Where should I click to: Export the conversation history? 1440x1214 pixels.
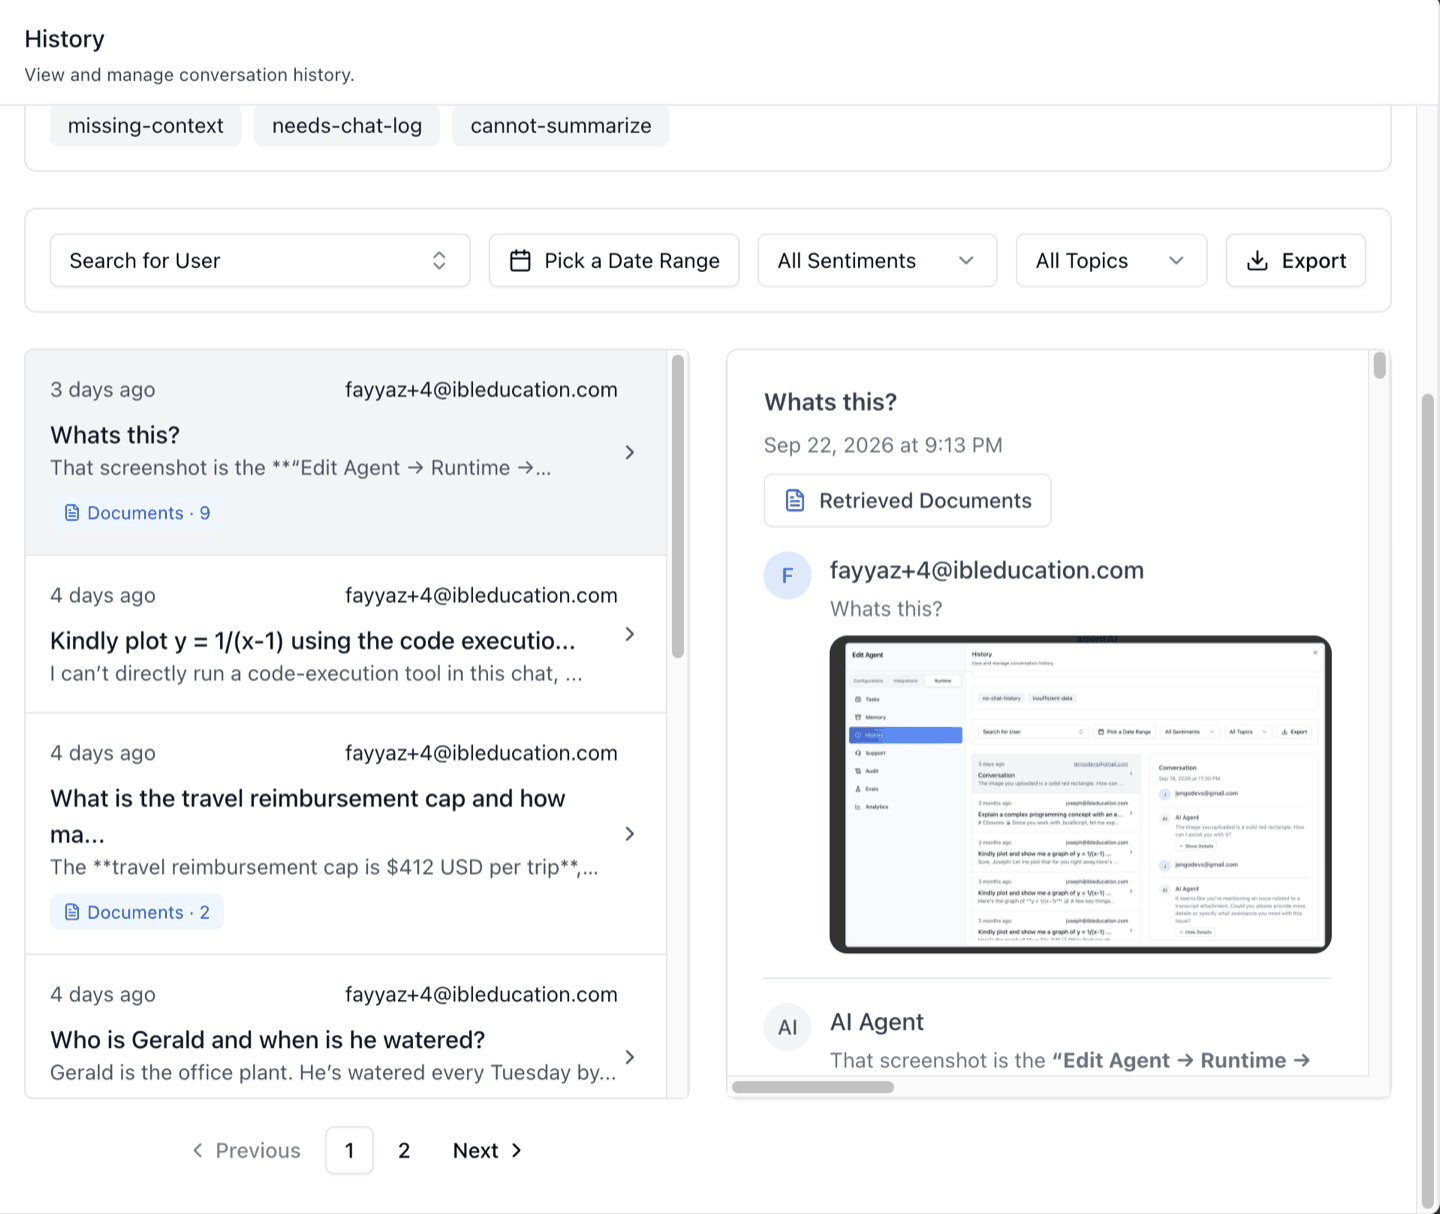tap(1296, 261)
